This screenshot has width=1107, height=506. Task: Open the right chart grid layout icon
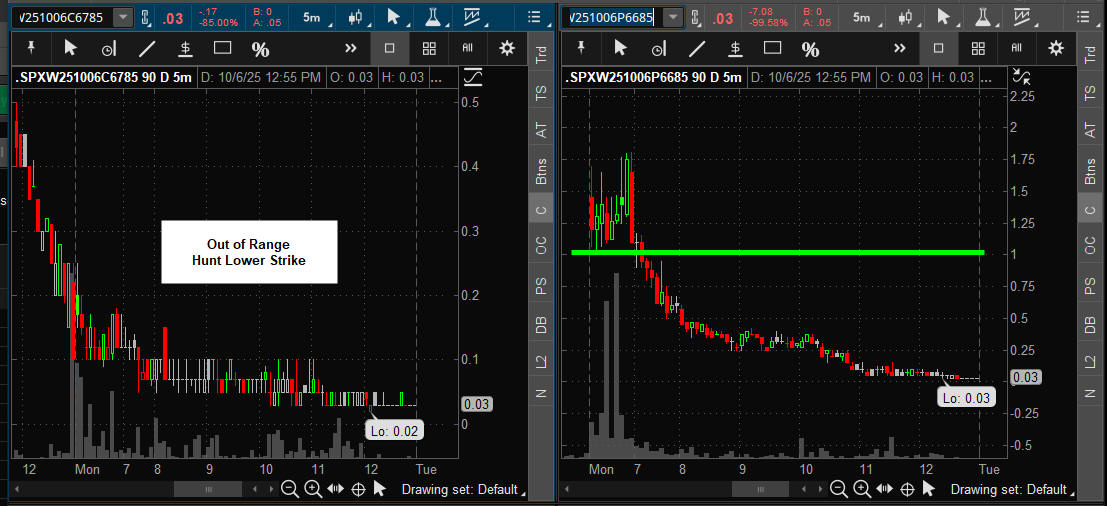(978, 48)
